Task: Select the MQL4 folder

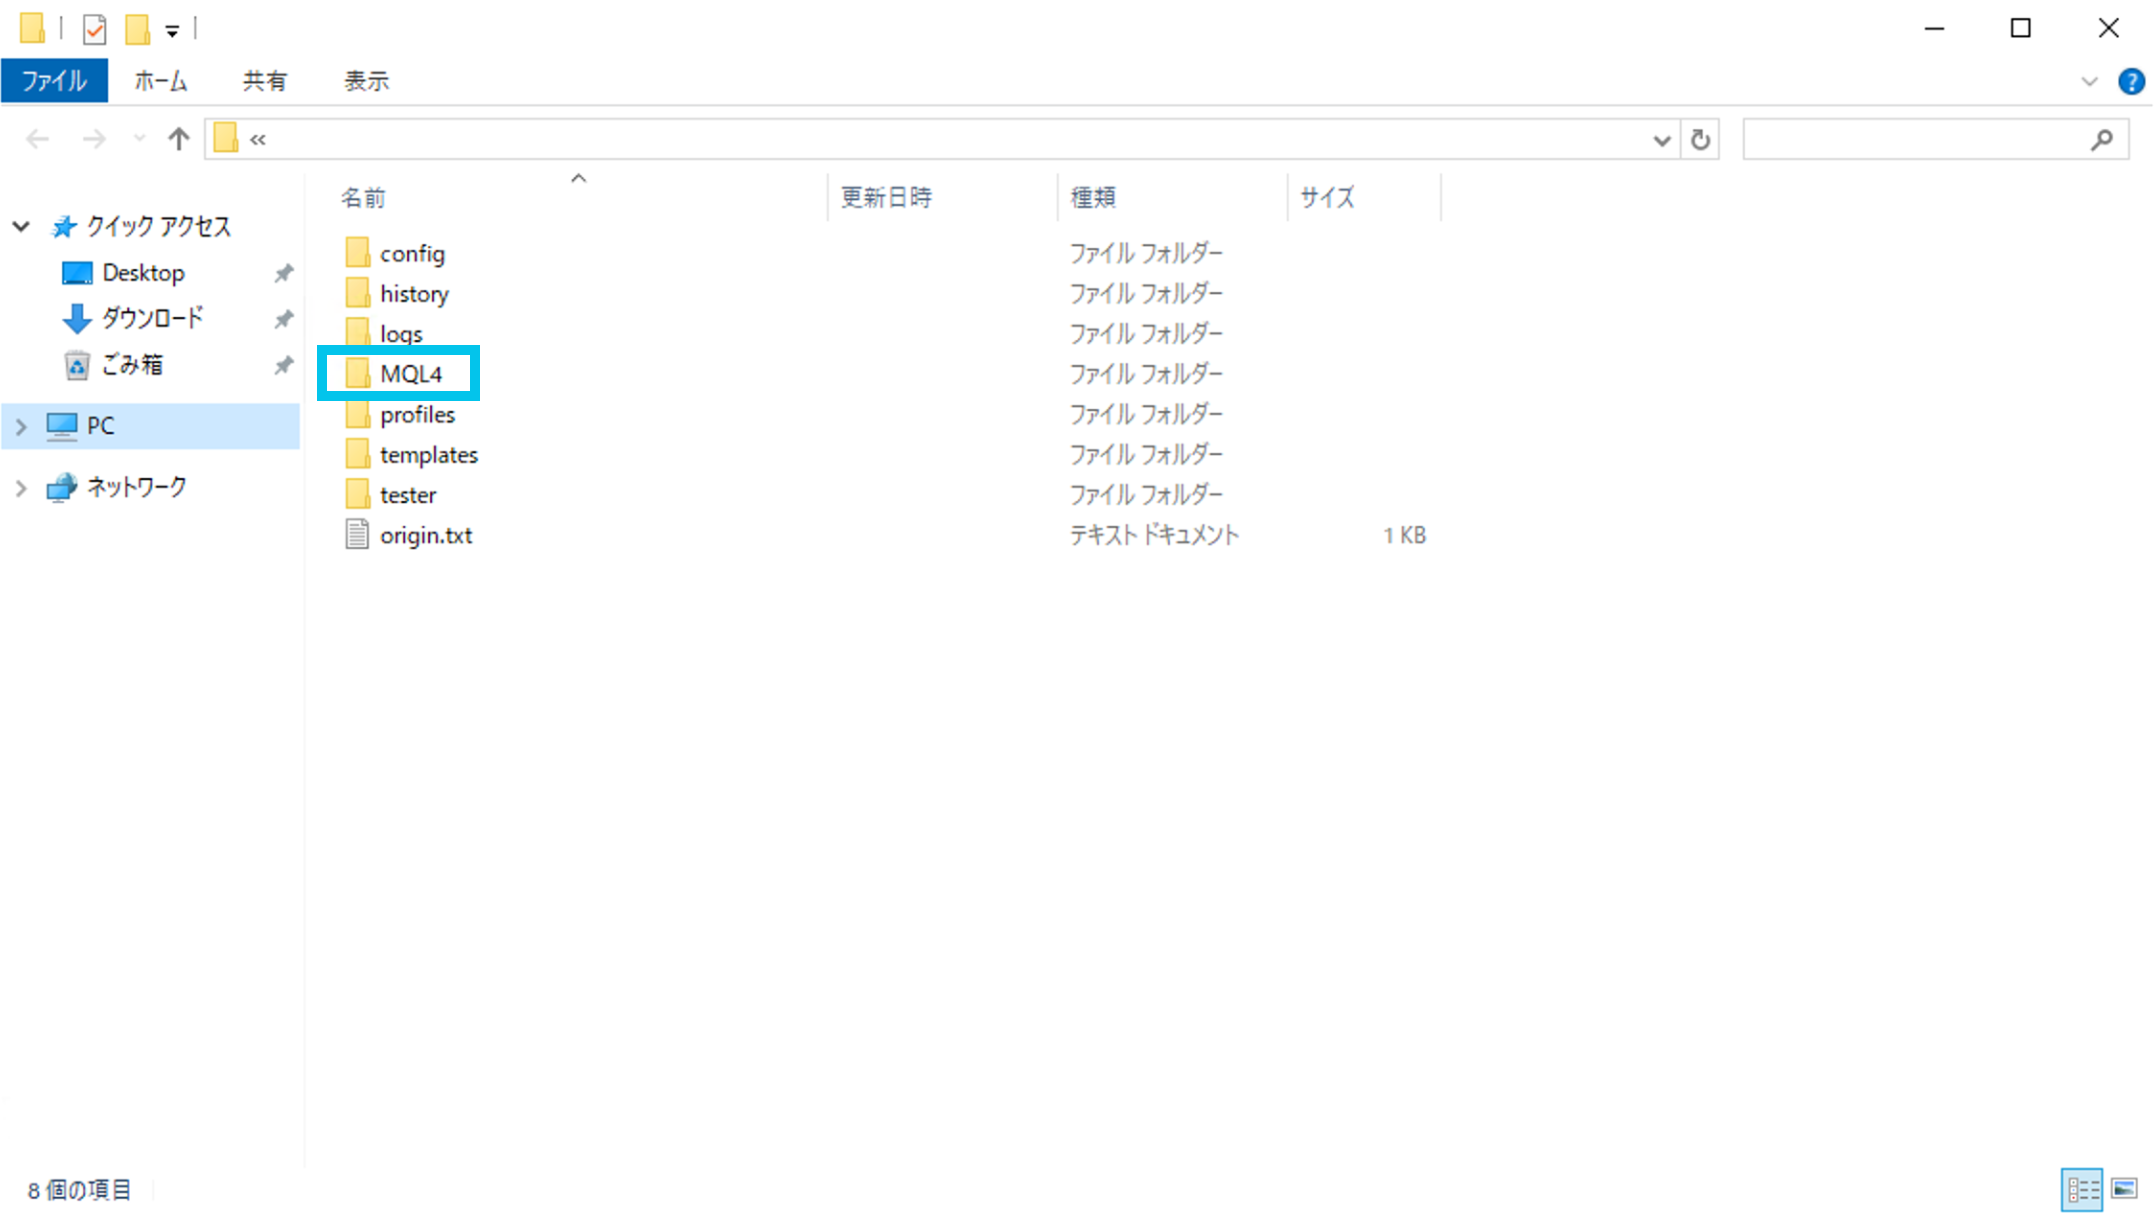Action: (x=410, y=374)
